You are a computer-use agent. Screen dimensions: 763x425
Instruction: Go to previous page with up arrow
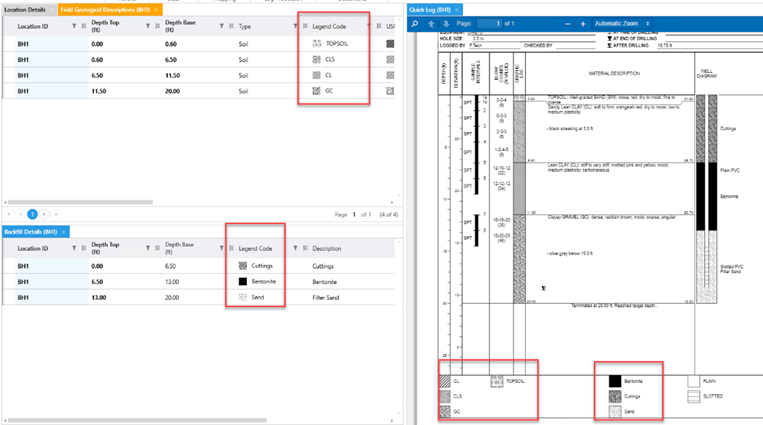(x=431, y=23)
